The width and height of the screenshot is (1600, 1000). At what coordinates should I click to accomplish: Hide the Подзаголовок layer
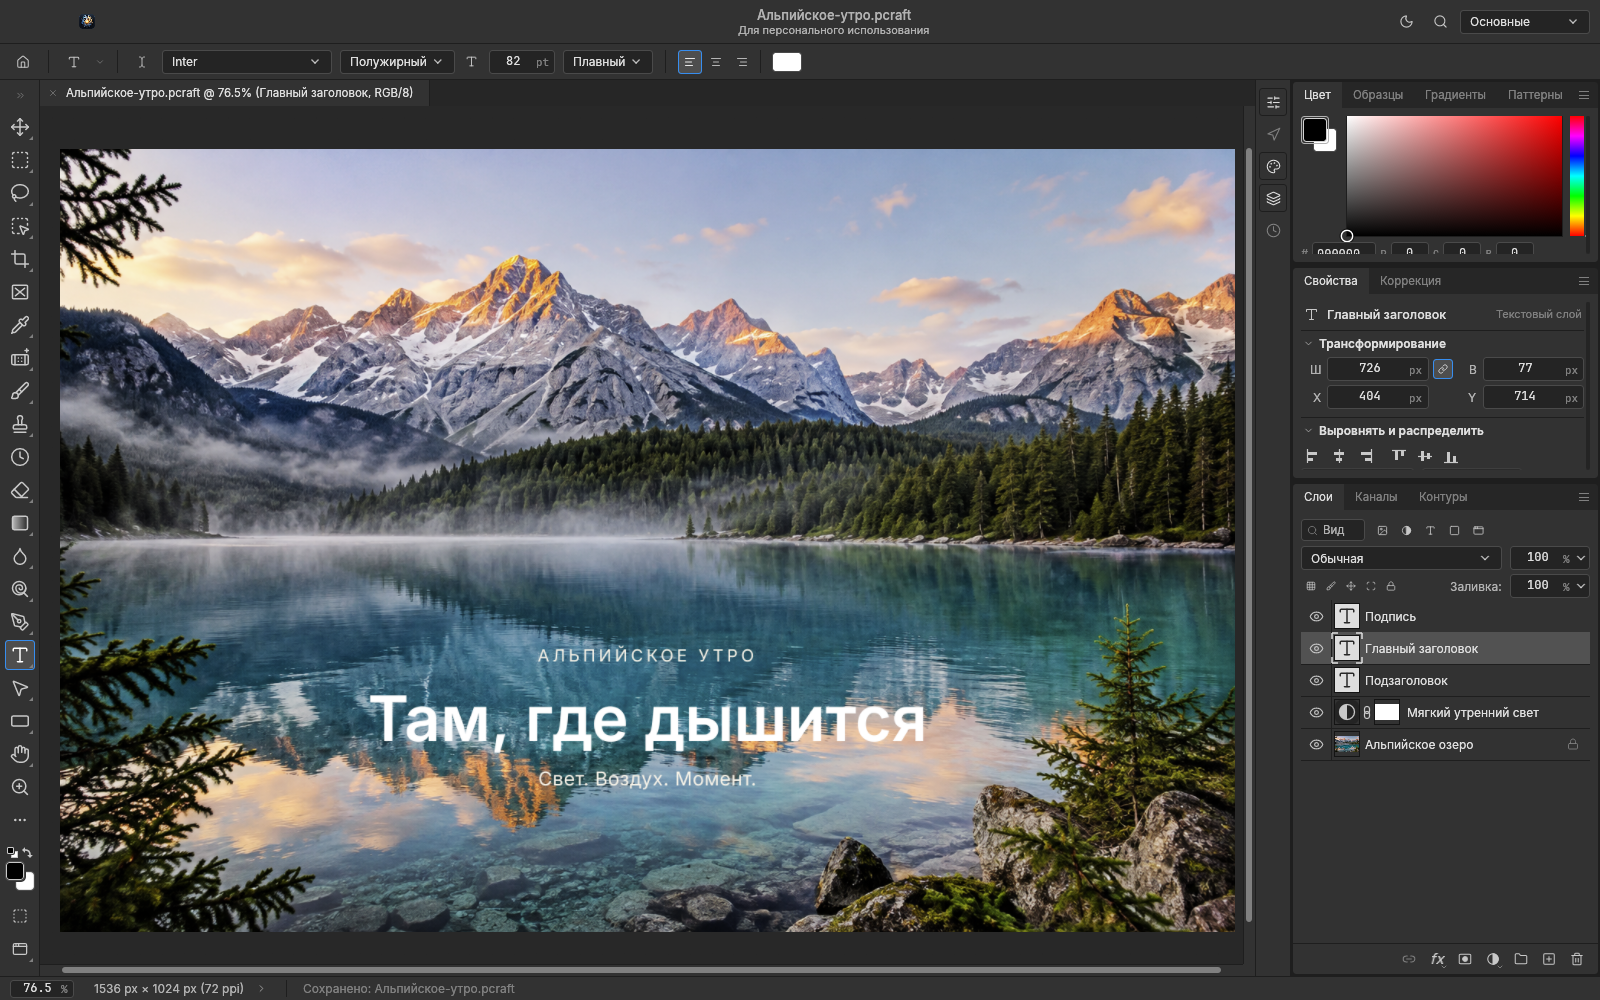click(1316, 681)
